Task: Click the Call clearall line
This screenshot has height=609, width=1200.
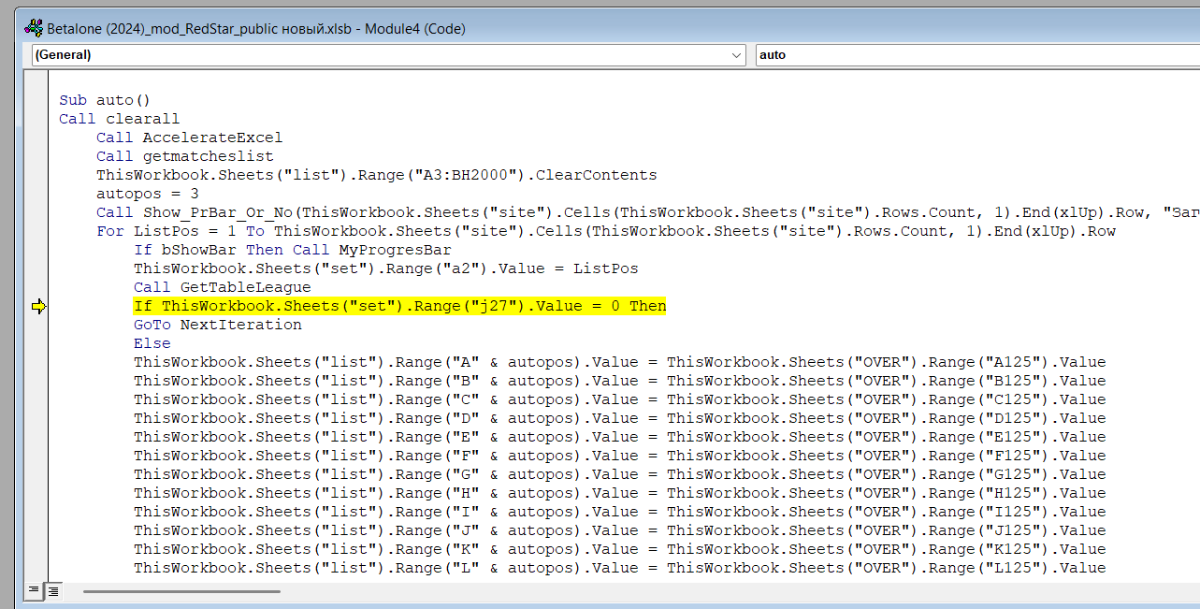Action: pyautogui.click(x=105, y=119)
